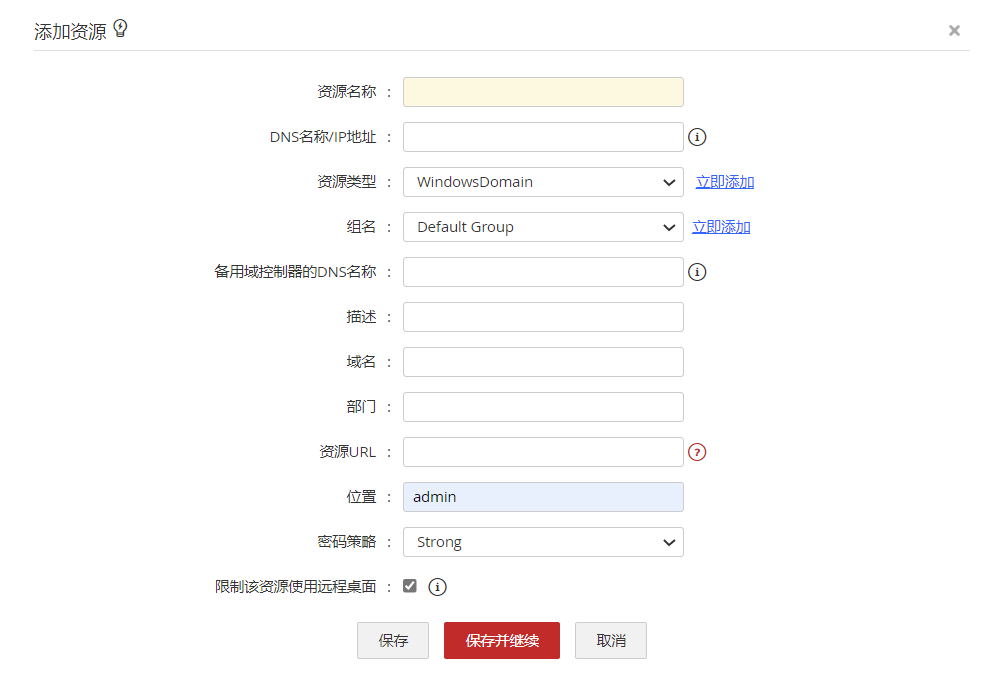This screenshot has width=1000, height=681.
Task: Click into the DNS名称/IP地址 text box
Action: tap(543, 137)
